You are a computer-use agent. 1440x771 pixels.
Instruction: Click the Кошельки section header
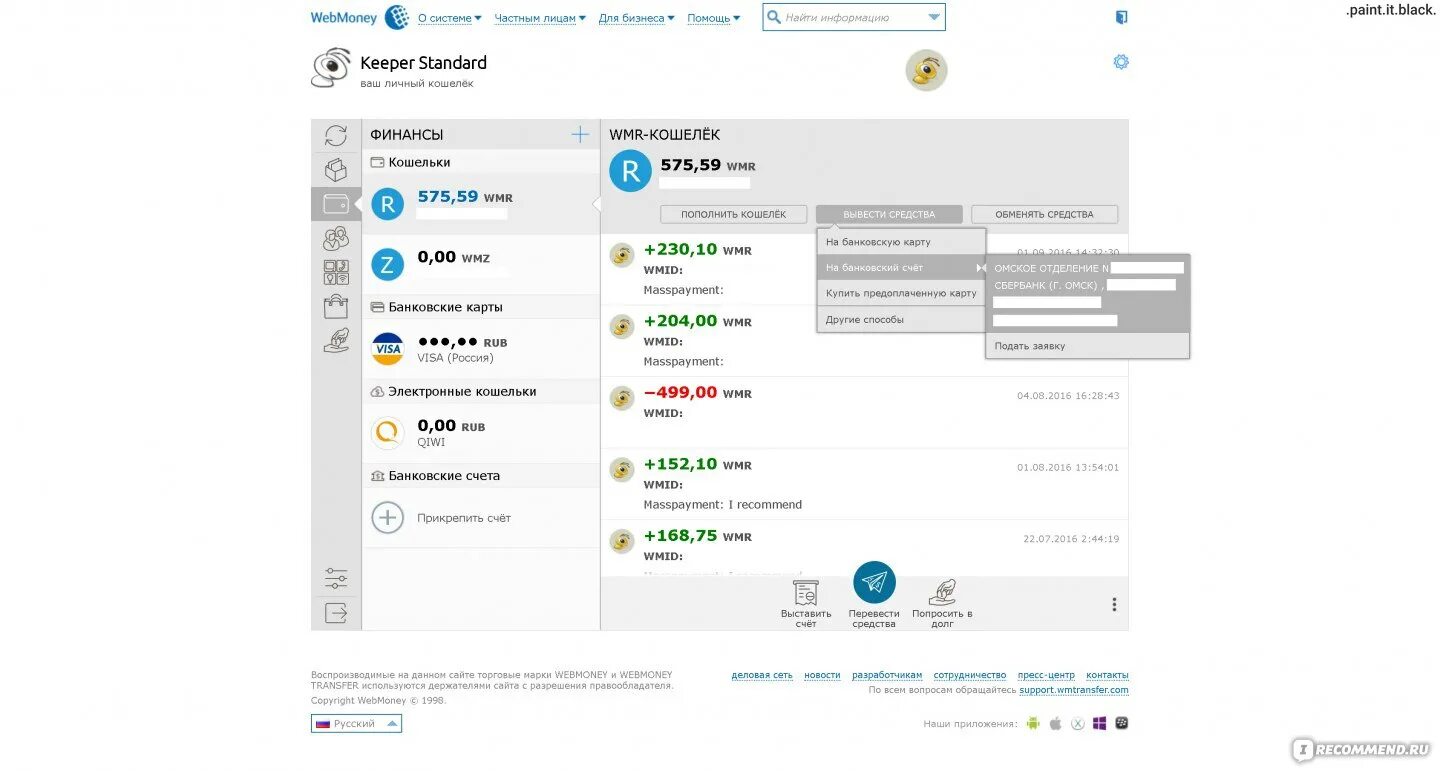tap(480, 162)
